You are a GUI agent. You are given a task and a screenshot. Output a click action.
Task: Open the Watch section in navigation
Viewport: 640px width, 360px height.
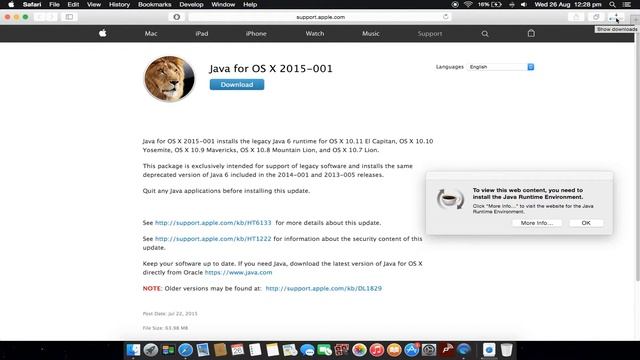[x=315, y=33]
